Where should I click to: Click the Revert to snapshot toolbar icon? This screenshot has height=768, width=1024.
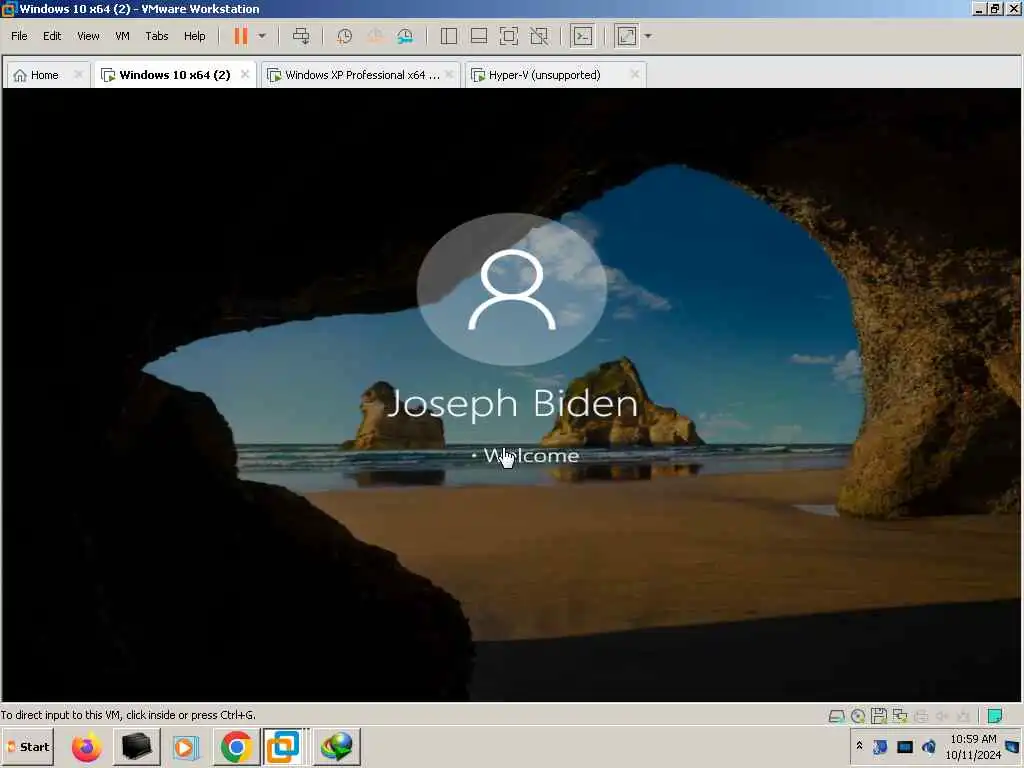[375, 37]
